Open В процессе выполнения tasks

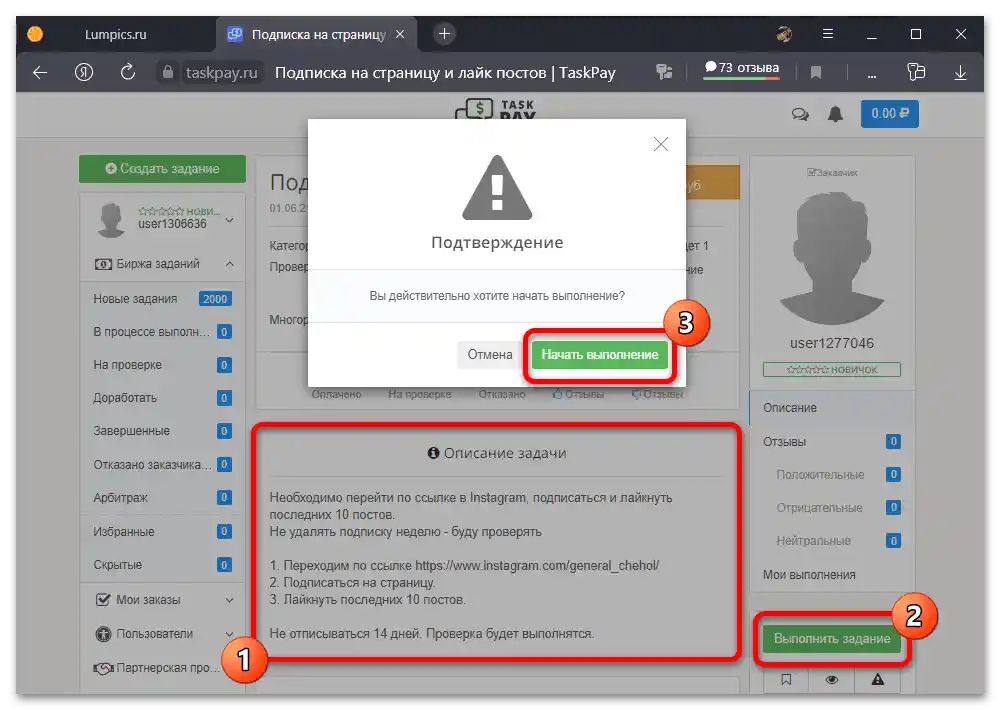coord(163,332)
